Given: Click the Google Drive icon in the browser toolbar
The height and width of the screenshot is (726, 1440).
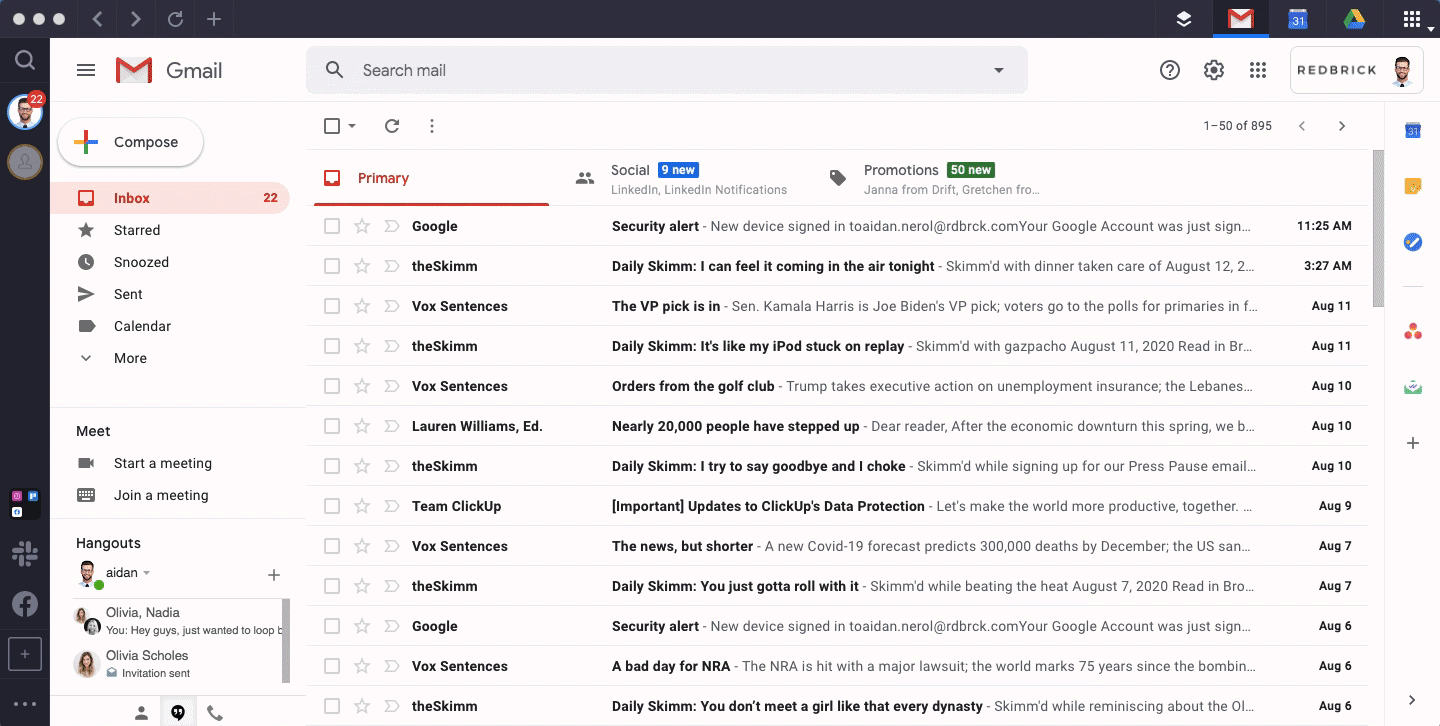Looking at the screenshot, I should tap(1355, 18).
